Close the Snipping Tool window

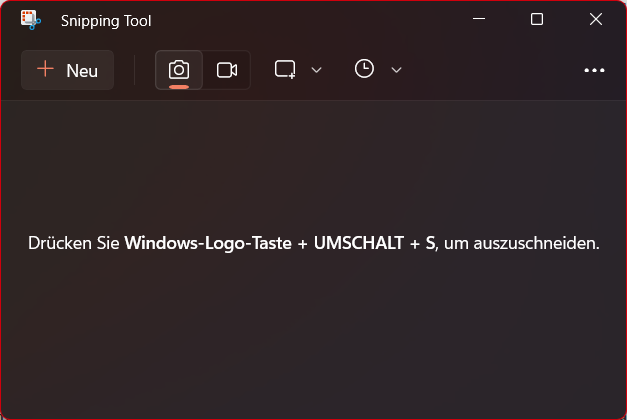point(596,19)
